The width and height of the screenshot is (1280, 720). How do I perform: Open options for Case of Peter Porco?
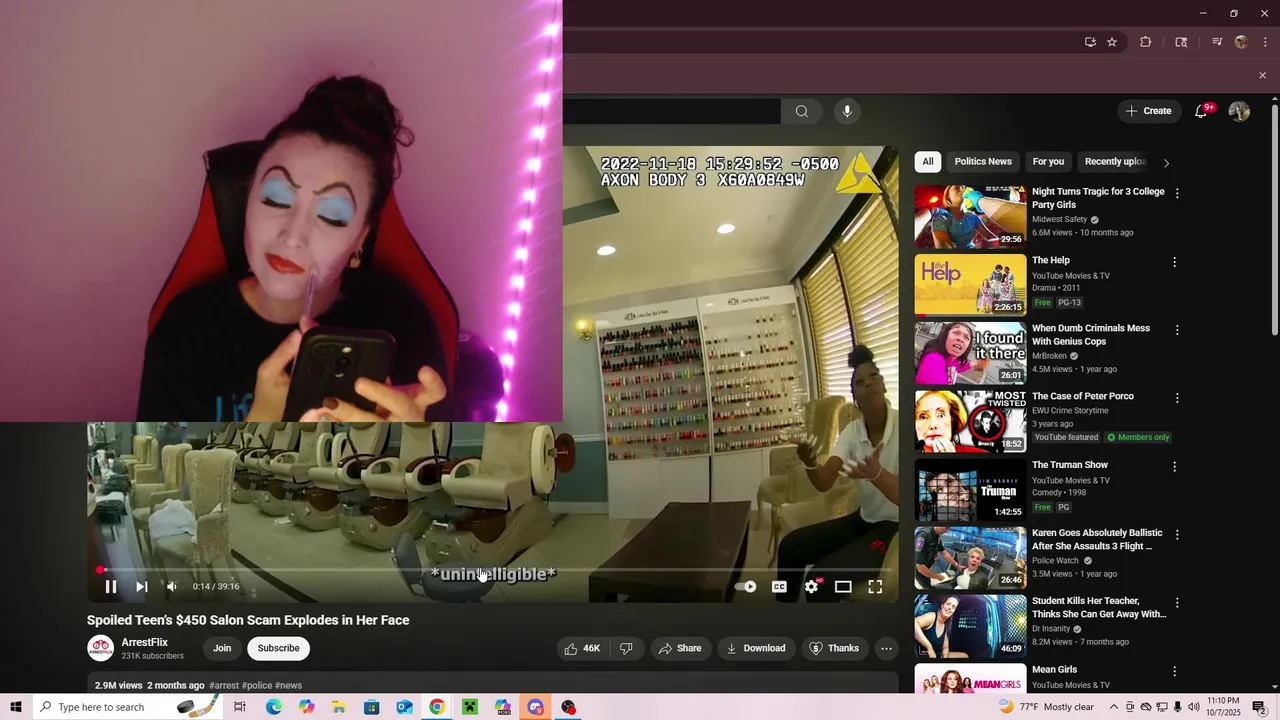(1176, 398)
